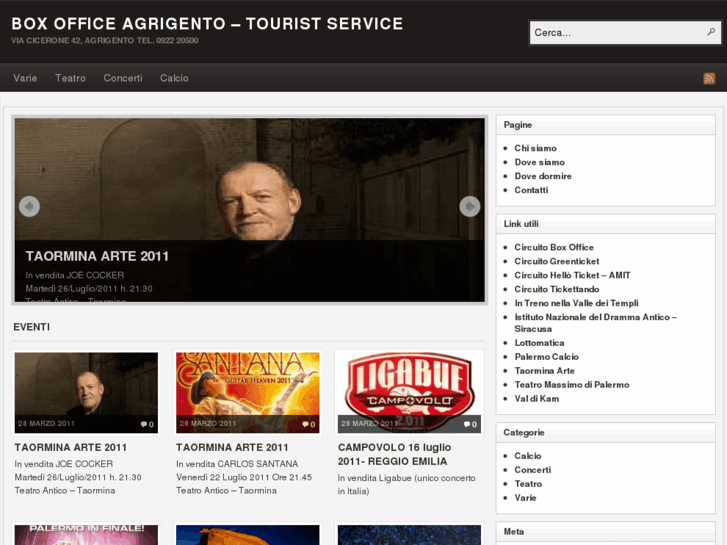Image resolution: width=727 pixels, height=545 pixels.
Task: Click the search magnifier icon
Action: [x=711, y=32]
